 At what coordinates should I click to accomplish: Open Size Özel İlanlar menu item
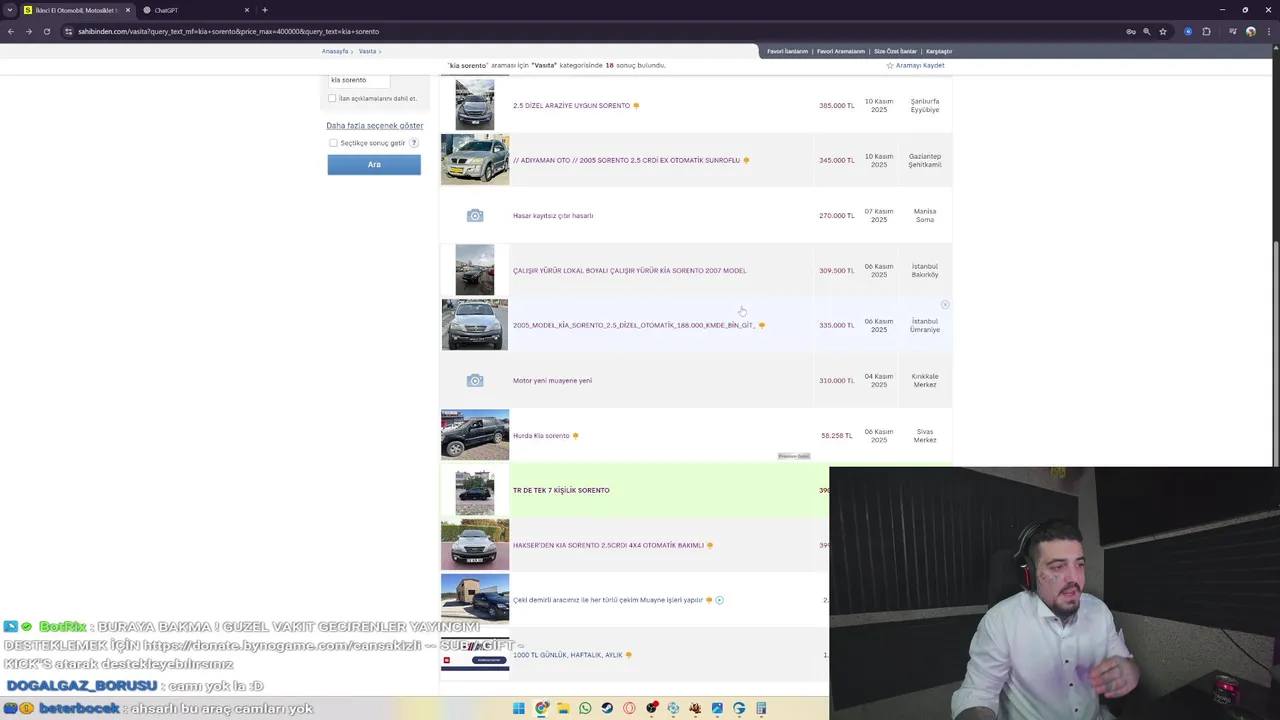pos(895,51)
